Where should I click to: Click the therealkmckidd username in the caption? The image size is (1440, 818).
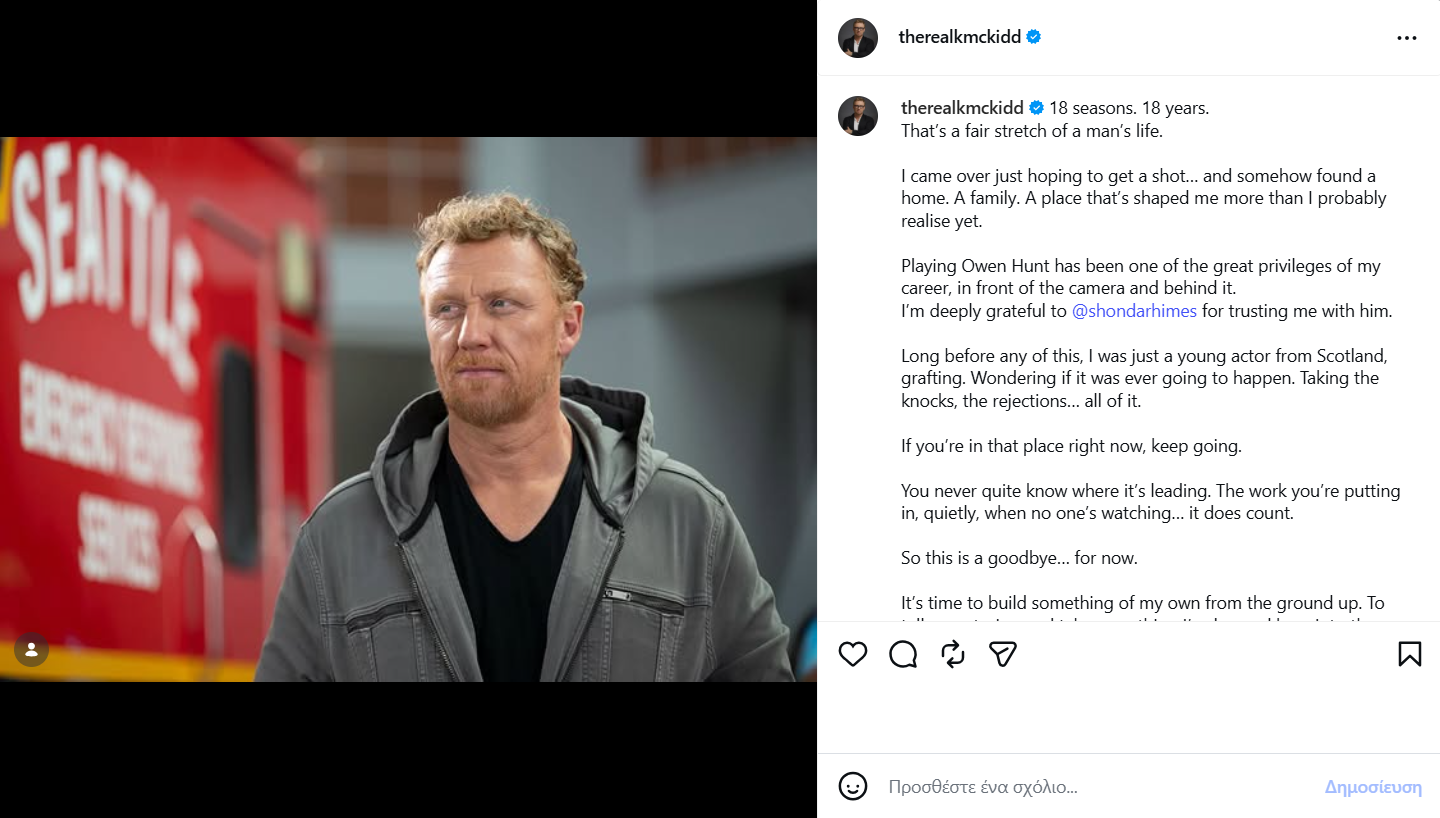961,108
